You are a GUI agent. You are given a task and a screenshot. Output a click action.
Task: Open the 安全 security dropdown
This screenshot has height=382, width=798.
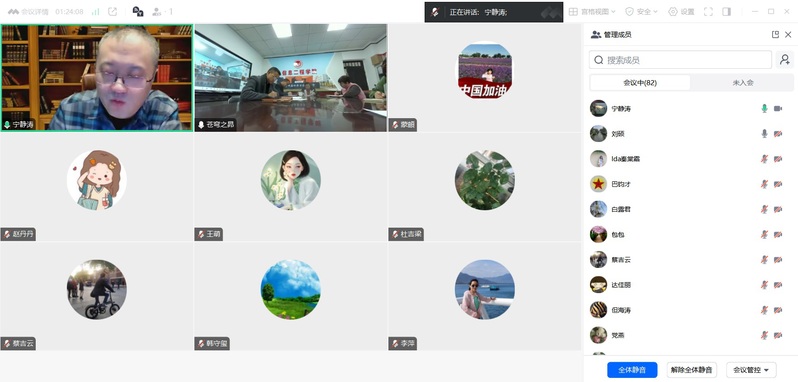[x=641, y=12]
